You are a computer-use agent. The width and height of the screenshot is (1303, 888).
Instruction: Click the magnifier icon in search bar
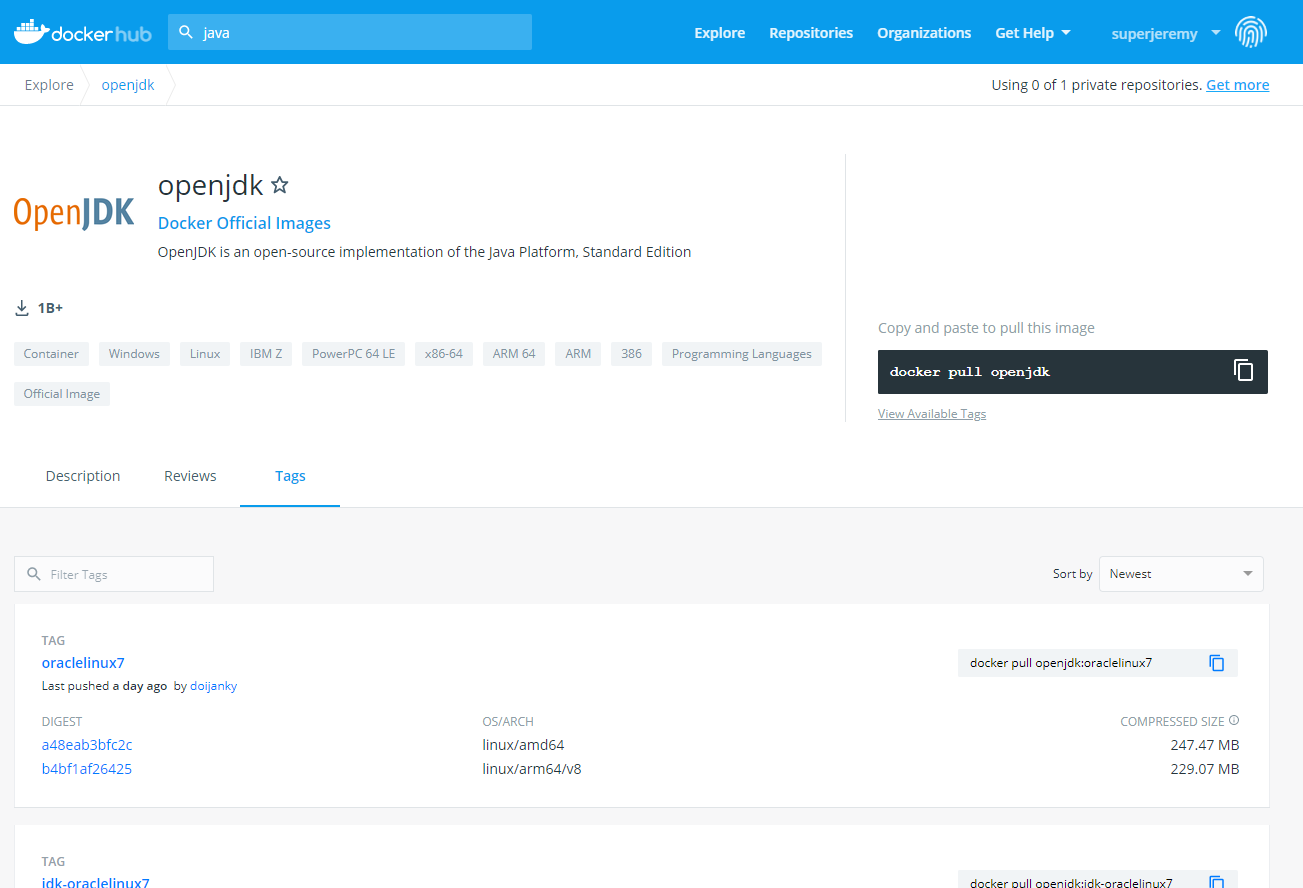coord(186,32)
